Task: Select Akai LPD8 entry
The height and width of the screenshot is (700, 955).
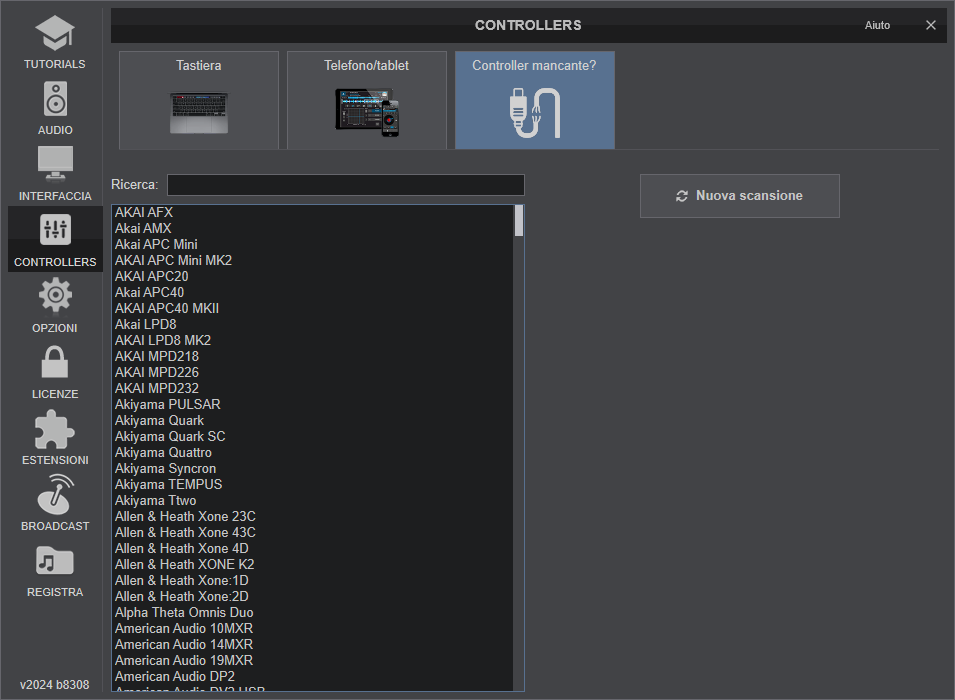Action: pyautogui.click(x=313, y=324)
